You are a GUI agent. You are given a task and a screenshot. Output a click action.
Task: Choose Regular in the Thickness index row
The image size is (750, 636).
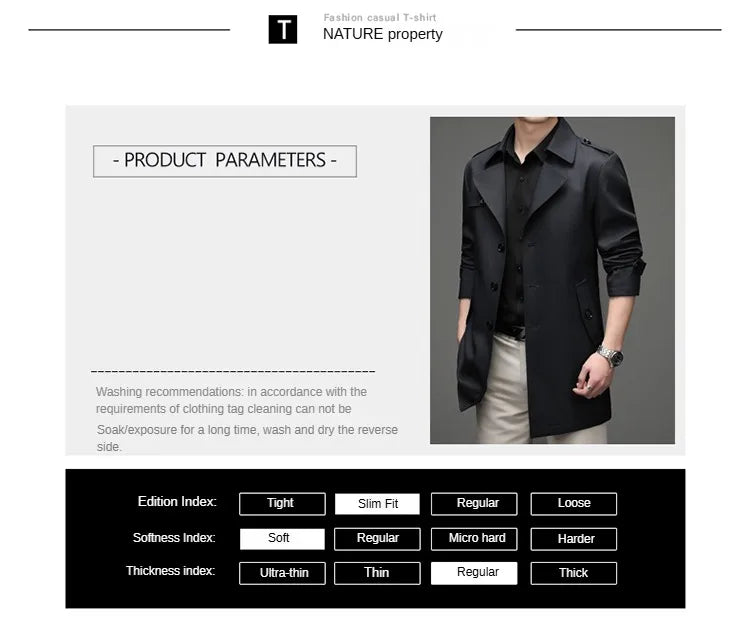click(x=477, y=572)
